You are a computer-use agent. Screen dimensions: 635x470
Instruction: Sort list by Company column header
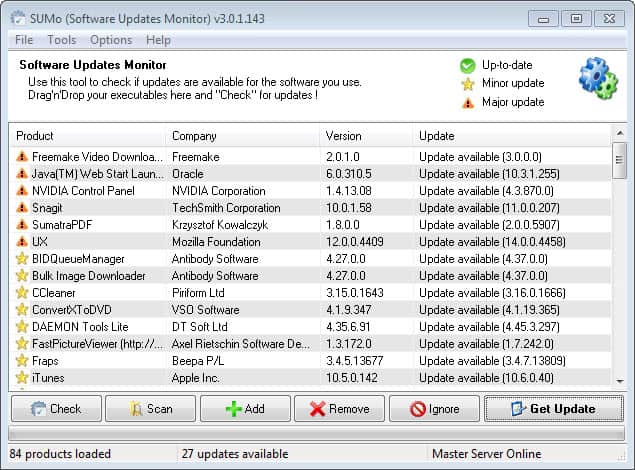coord(242,136)
